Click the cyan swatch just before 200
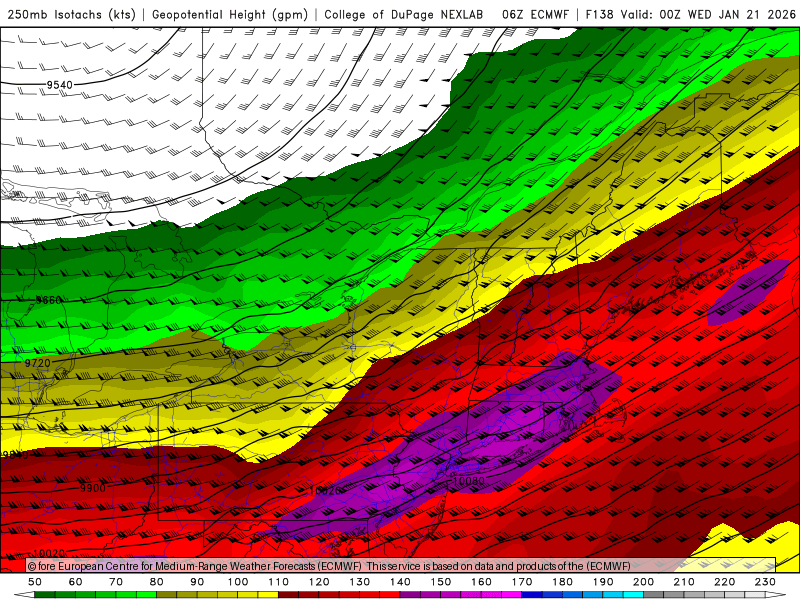Viewport: 800px width, 600px height. click(633, 595)
